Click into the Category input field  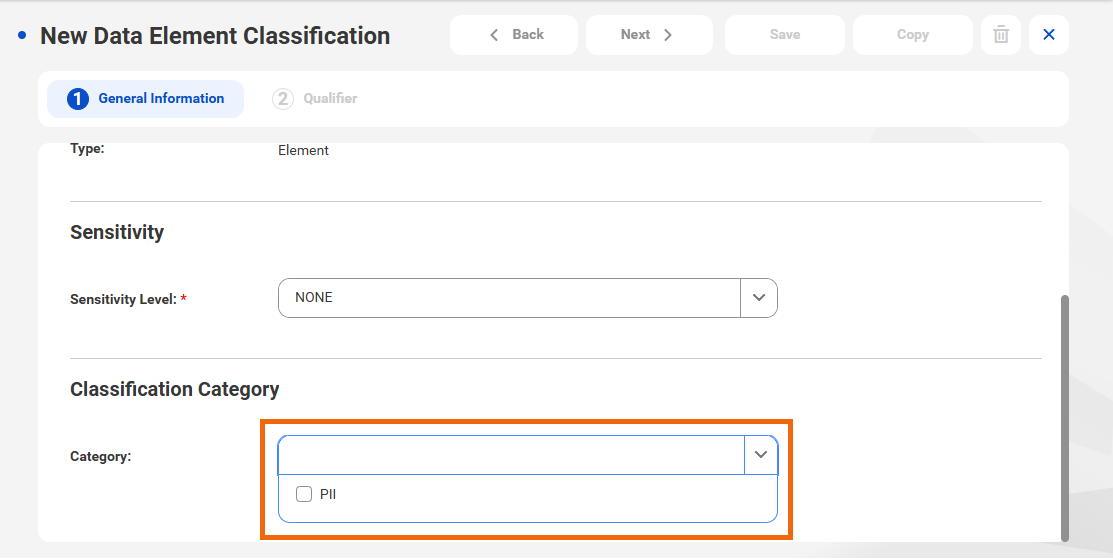tap(511, 454)
